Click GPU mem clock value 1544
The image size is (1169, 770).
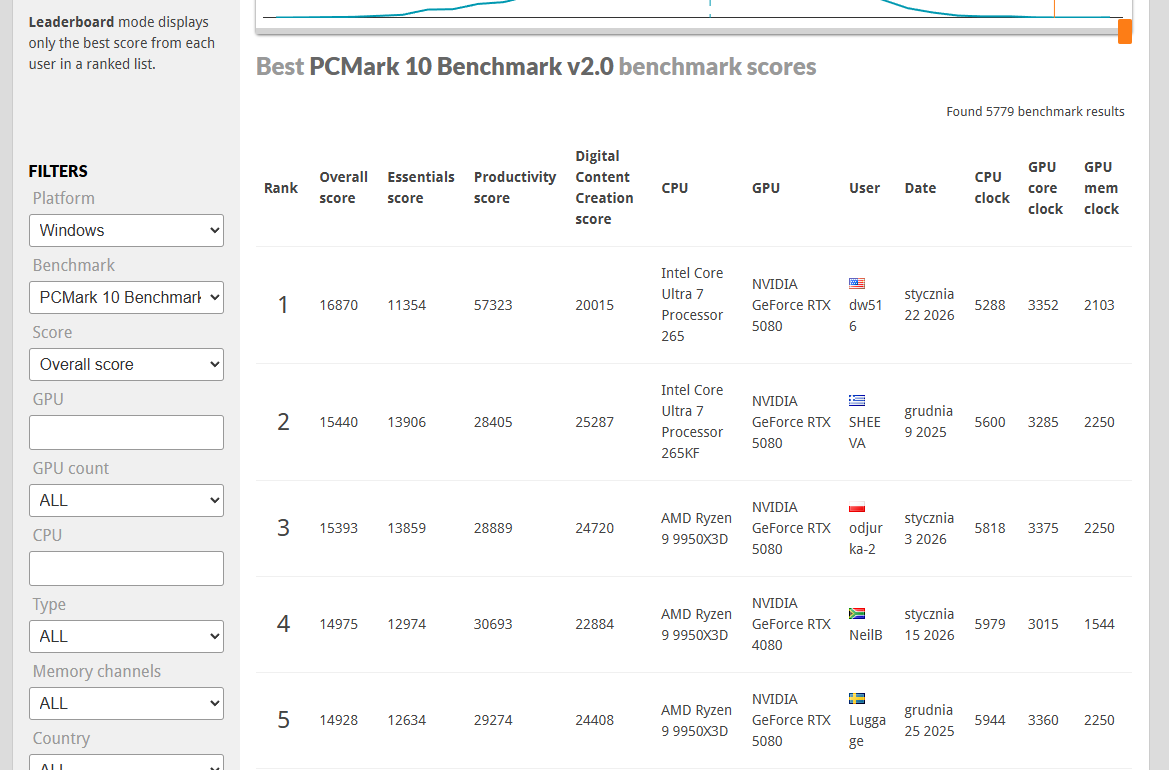click(1099, 624)
